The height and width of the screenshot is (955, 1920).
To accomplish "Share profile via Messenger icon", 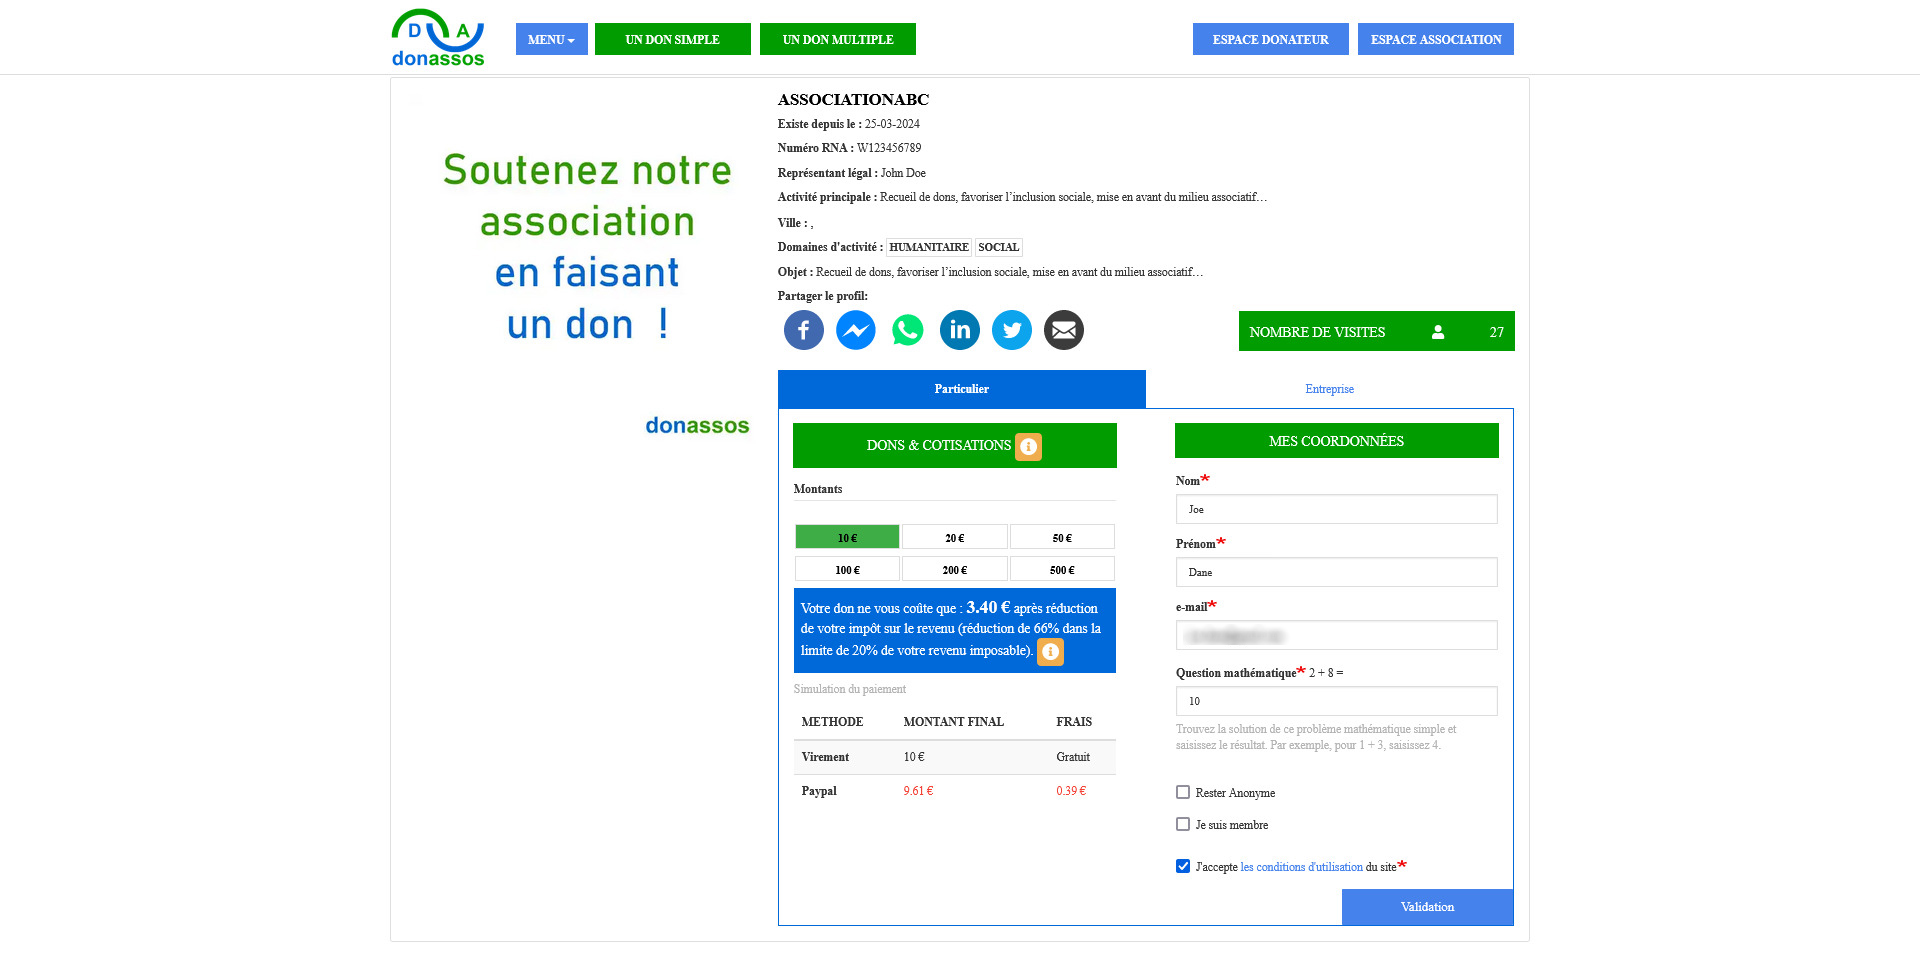I will 855,330.
